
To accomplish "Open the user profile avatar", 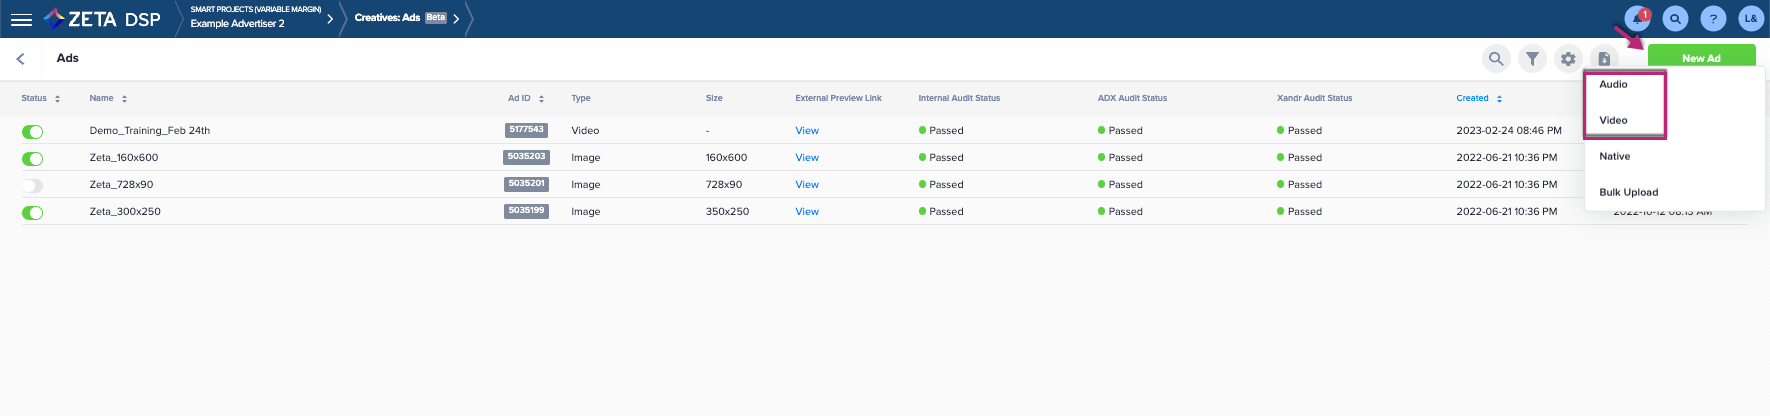I will point(1750,19).
